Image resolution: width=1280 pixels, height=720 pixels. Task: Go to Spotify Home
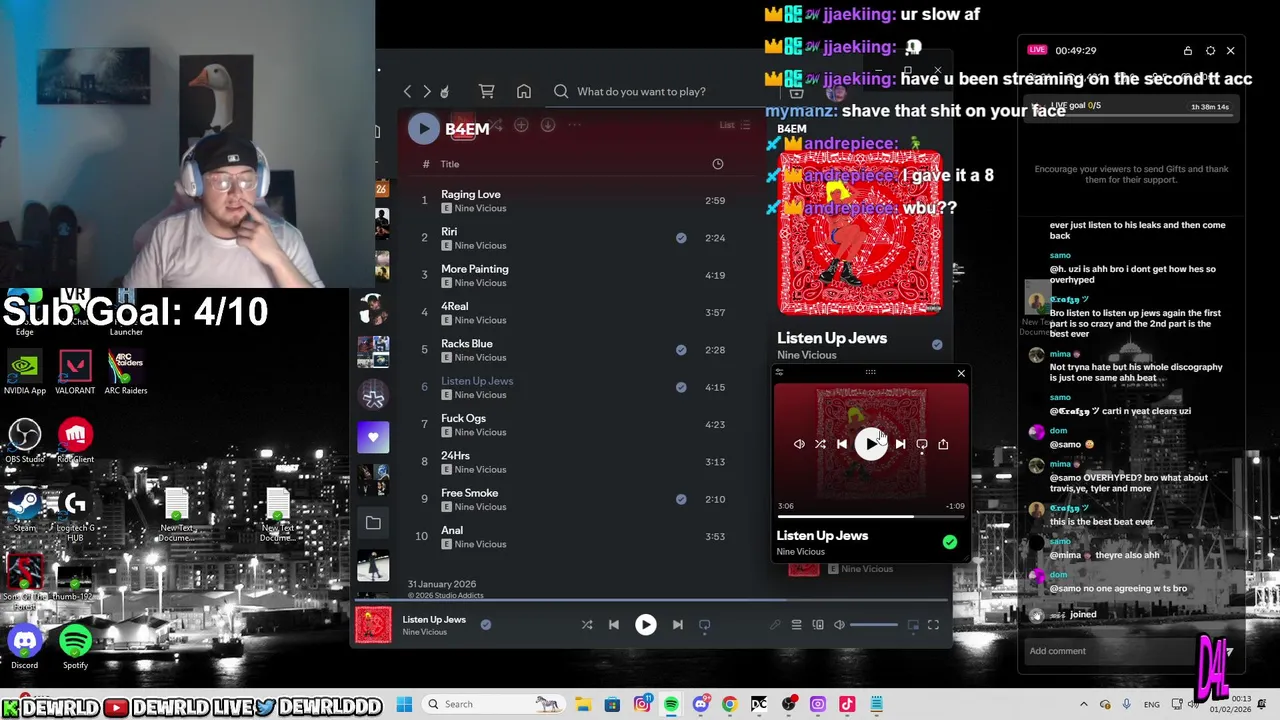[x=524, y=91]
